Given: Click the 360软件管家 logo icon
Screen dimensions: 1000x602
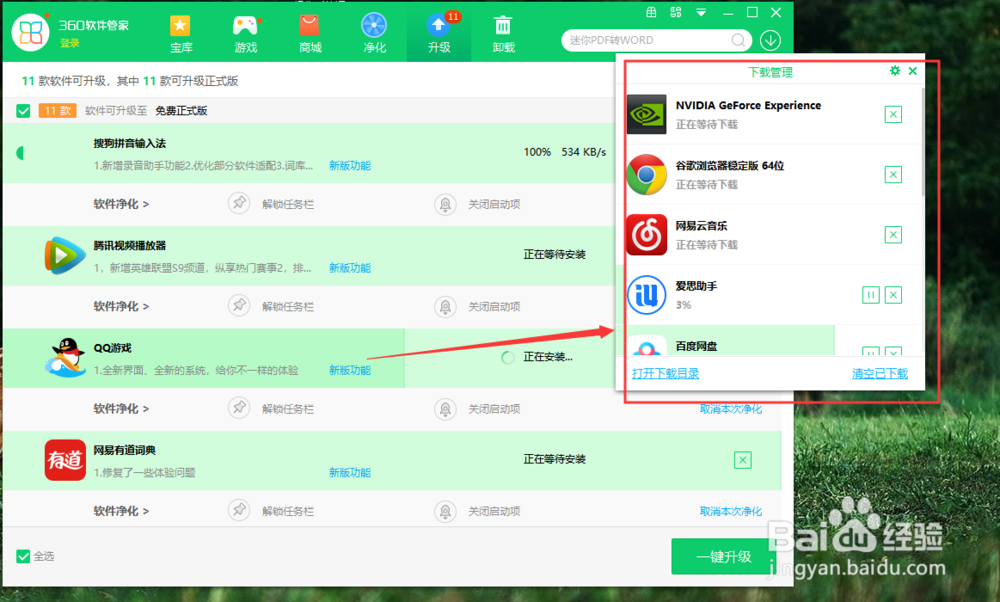Looking at the screenshot, I should coord(30,32).
